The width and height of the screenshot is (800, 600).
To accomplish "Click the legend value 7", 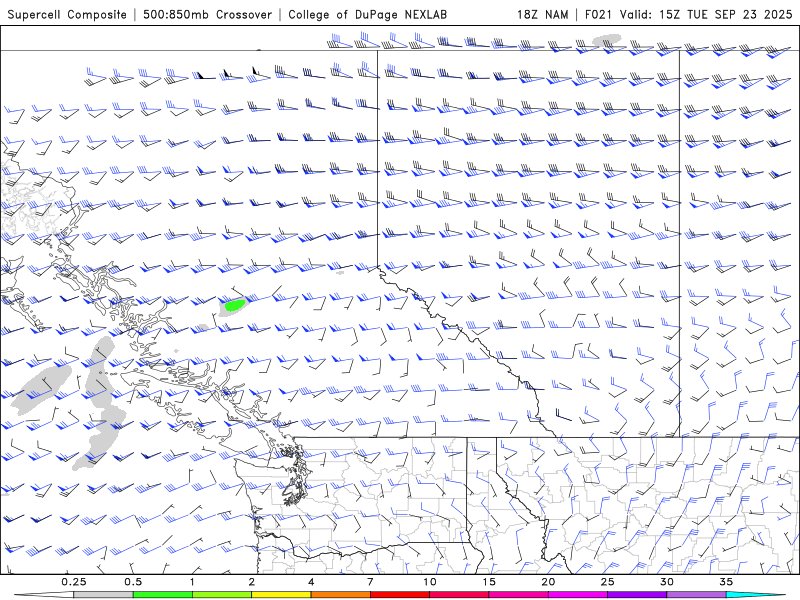I will click(370, 582).
